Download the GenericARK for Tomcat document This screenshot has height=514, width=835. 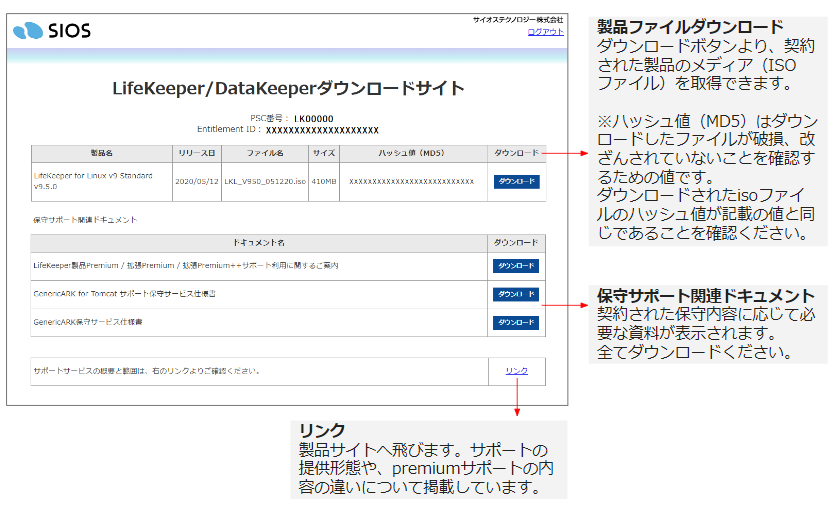(515, 294)
